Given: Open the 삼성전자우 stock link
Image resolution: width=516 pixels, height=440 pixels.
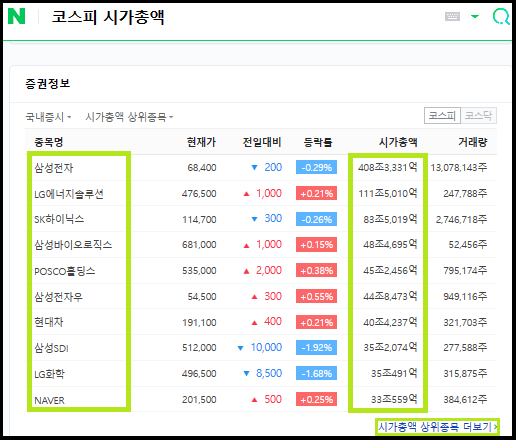Looking at the screenshot, I should [58, 297].
